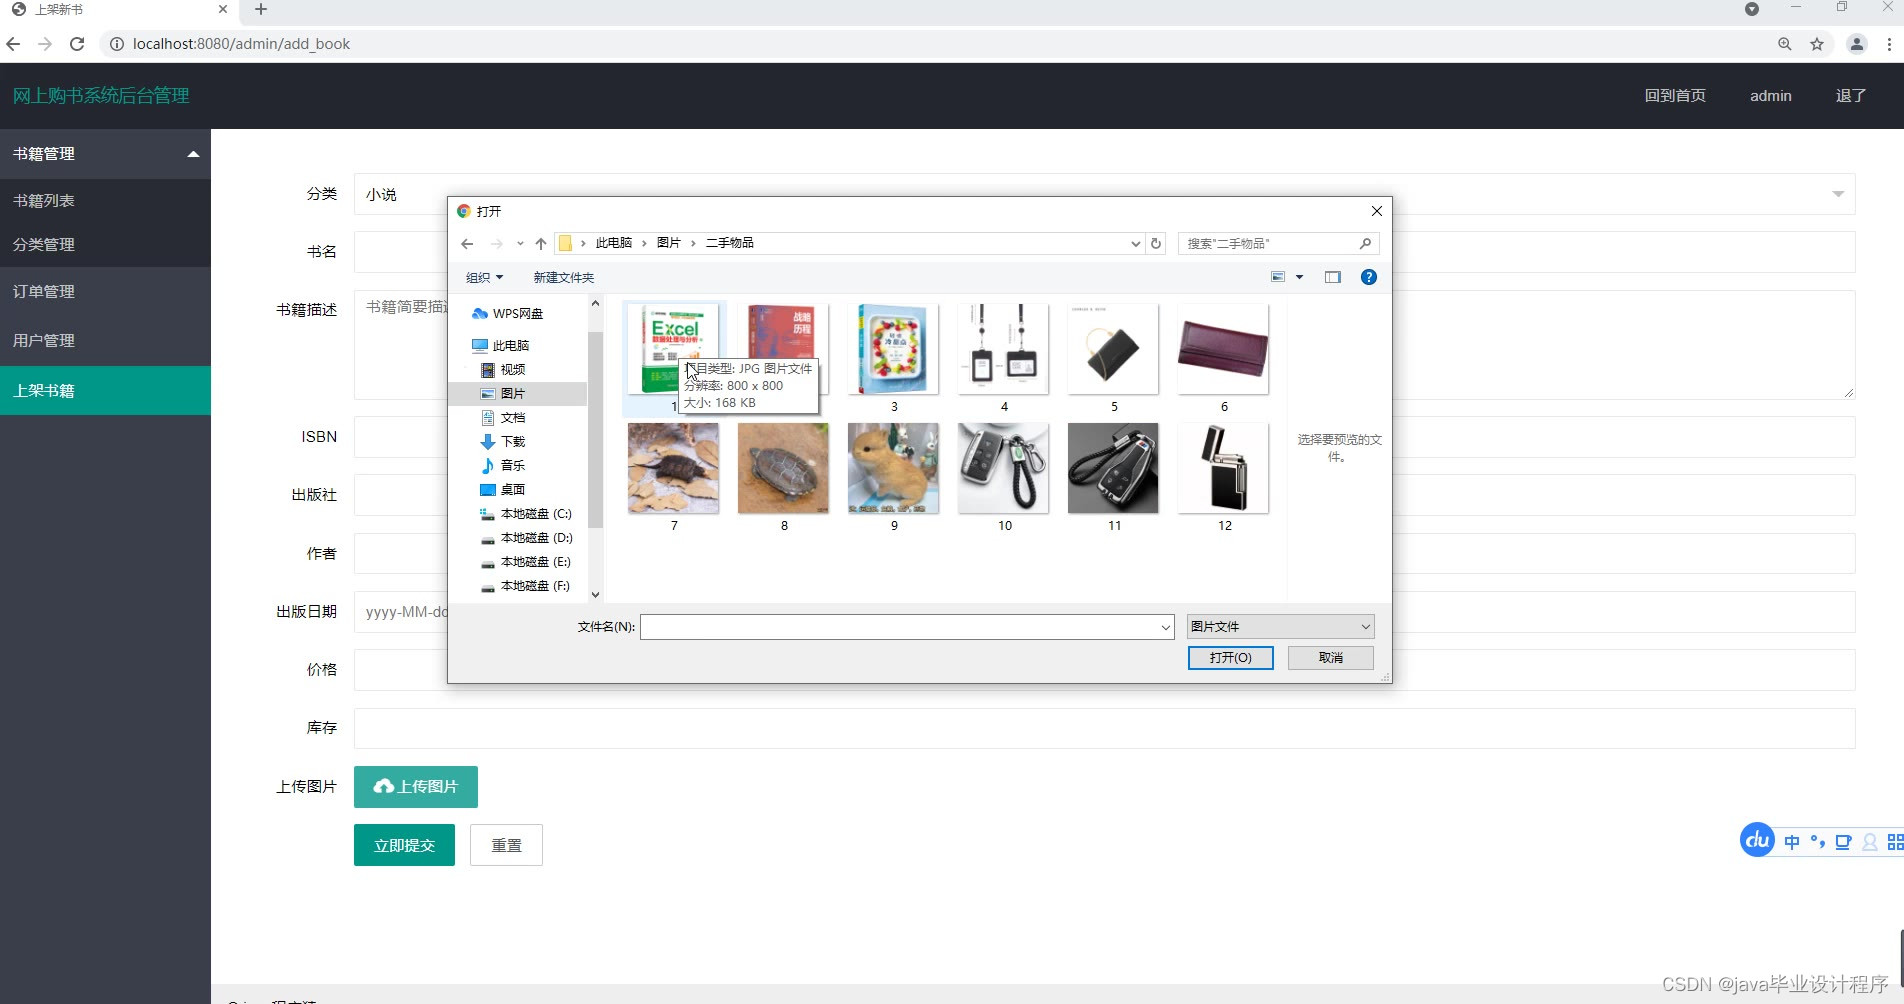Viewport: 1904px width, 1004px height.
Task: Select car key image 10
Action: click(1003, 468)
